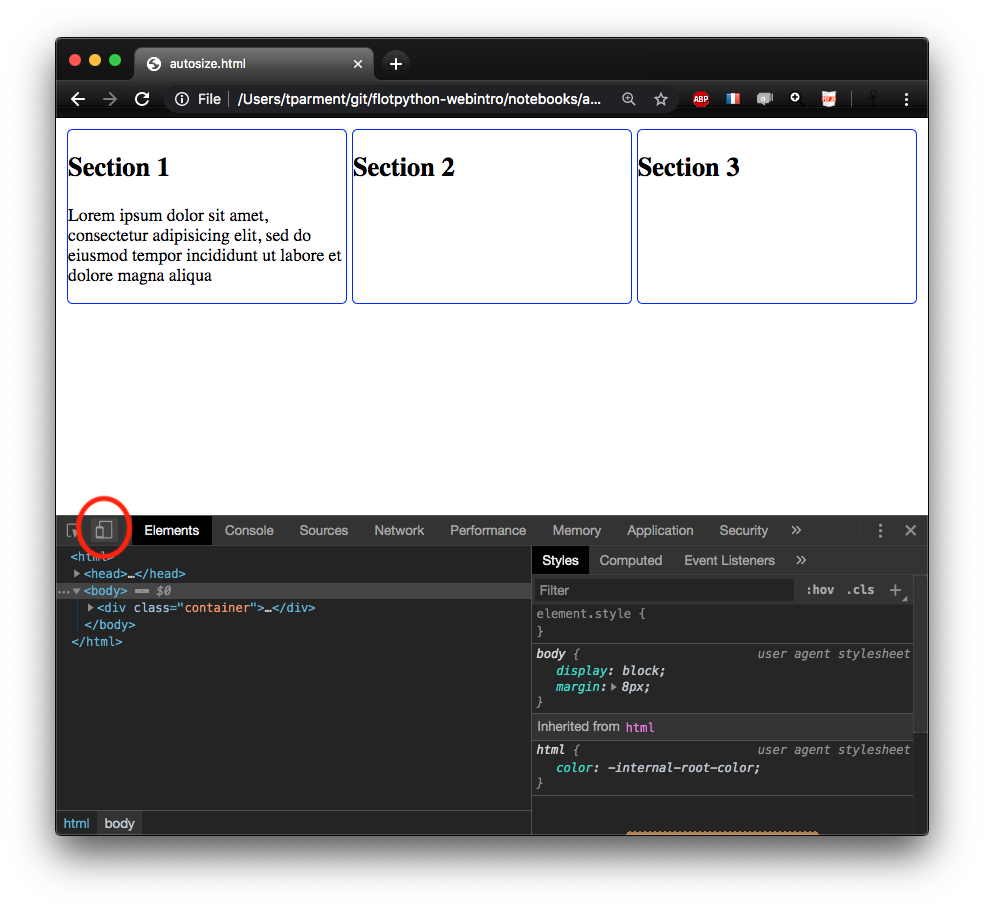Close the DevTools panel
The width and height of the screenshot is (984, 909).
point(910,530)
